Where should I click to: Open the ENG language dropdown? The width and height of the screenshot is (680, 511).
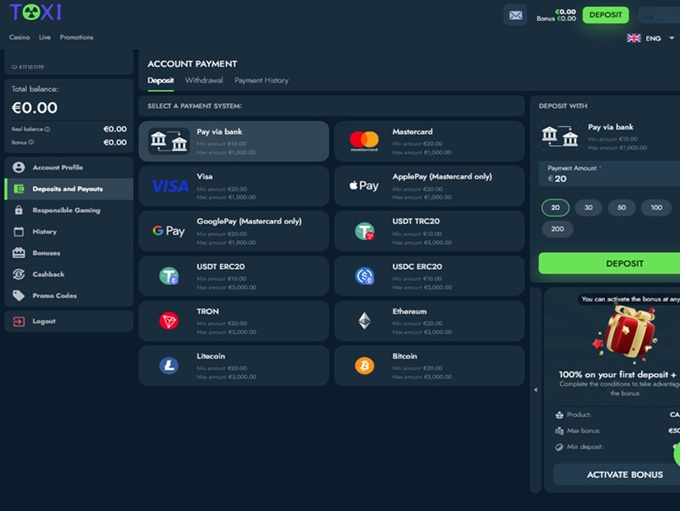pos(645,38)
